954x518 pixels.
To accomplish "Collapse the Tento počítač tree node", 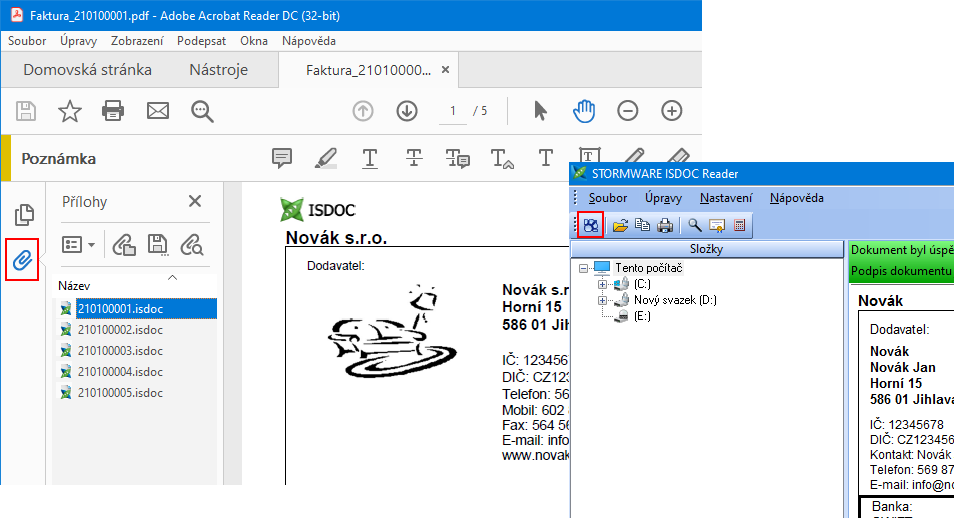I will pos(583,268).
